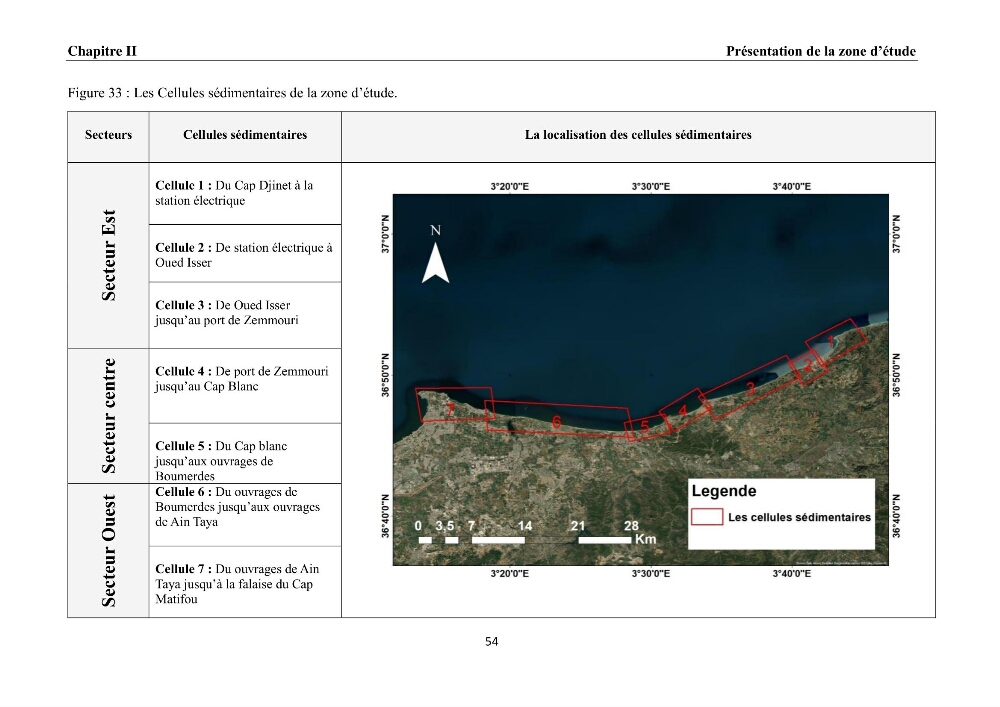Click the red cell 2 rectangle on map
The width and height of the screenshot is (1000, 707).
coord(808,365)
